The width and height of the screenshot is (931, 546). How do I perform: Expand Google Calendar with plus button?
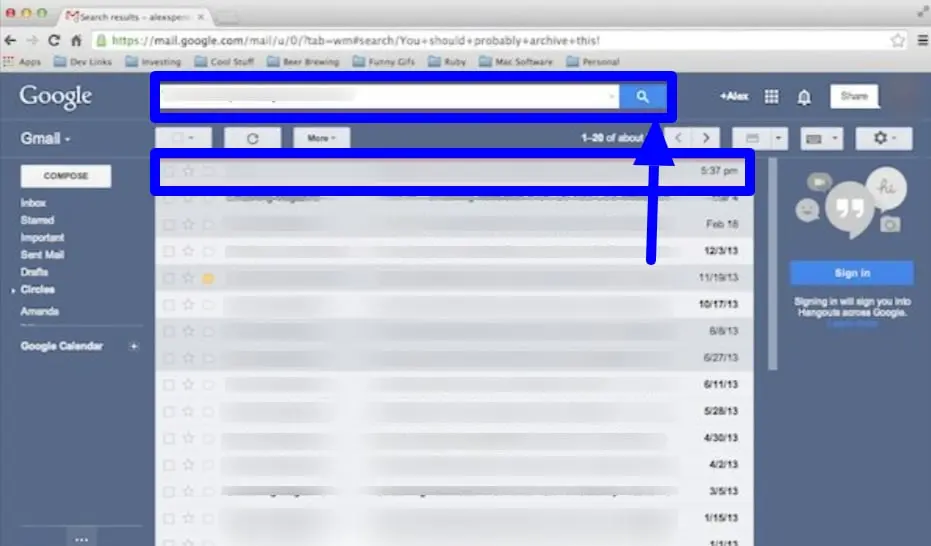(134, 346)
